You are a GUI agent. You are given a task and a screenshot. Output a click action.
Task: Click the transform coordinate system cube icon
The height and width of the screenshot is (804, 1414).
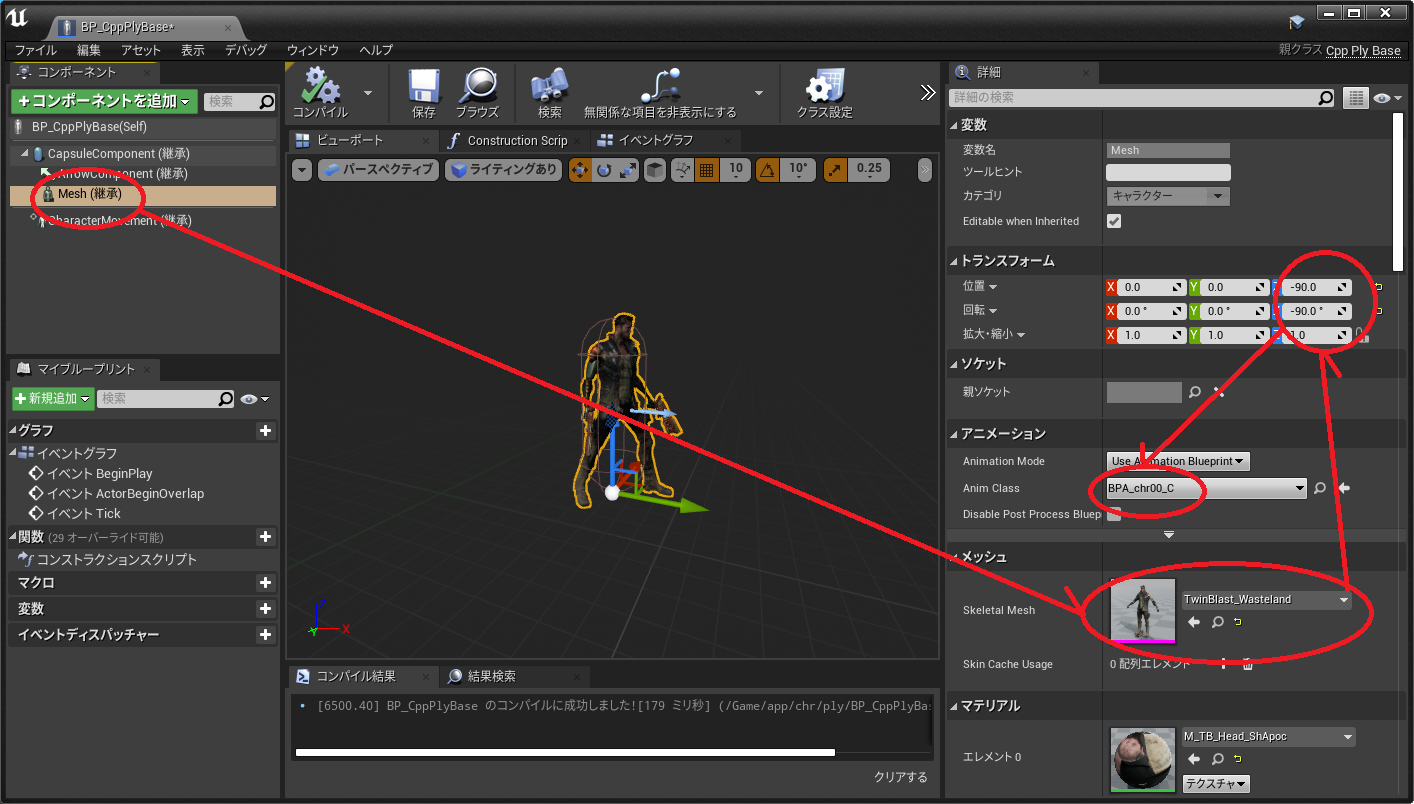655,170
